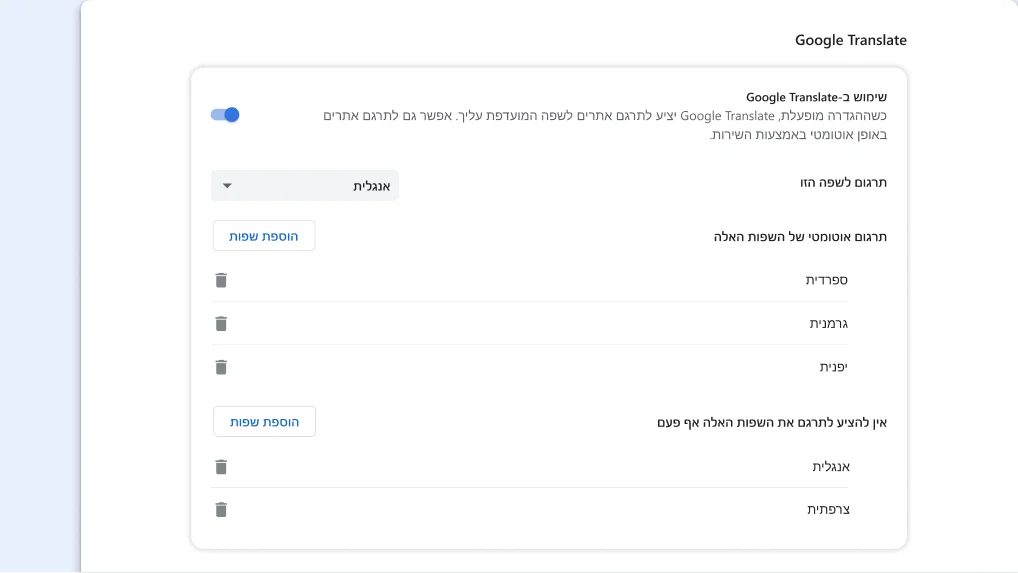The height and width of the screenshot is (573, 1018).
Task: Delete צרפתית from never-translate list
Action: coord(221,509)
